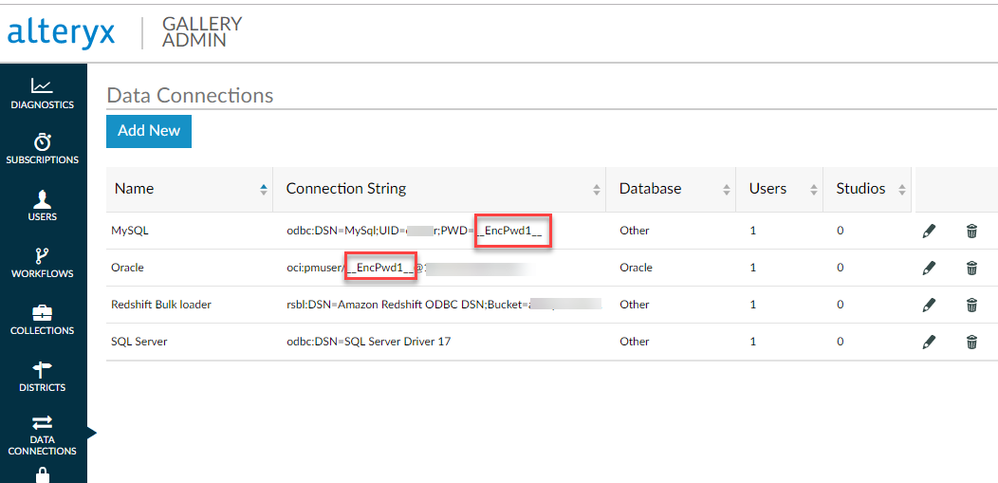Click the pencil edit icon for MySQL
Viewport: 998px width, 483px height.
point(929,231)
